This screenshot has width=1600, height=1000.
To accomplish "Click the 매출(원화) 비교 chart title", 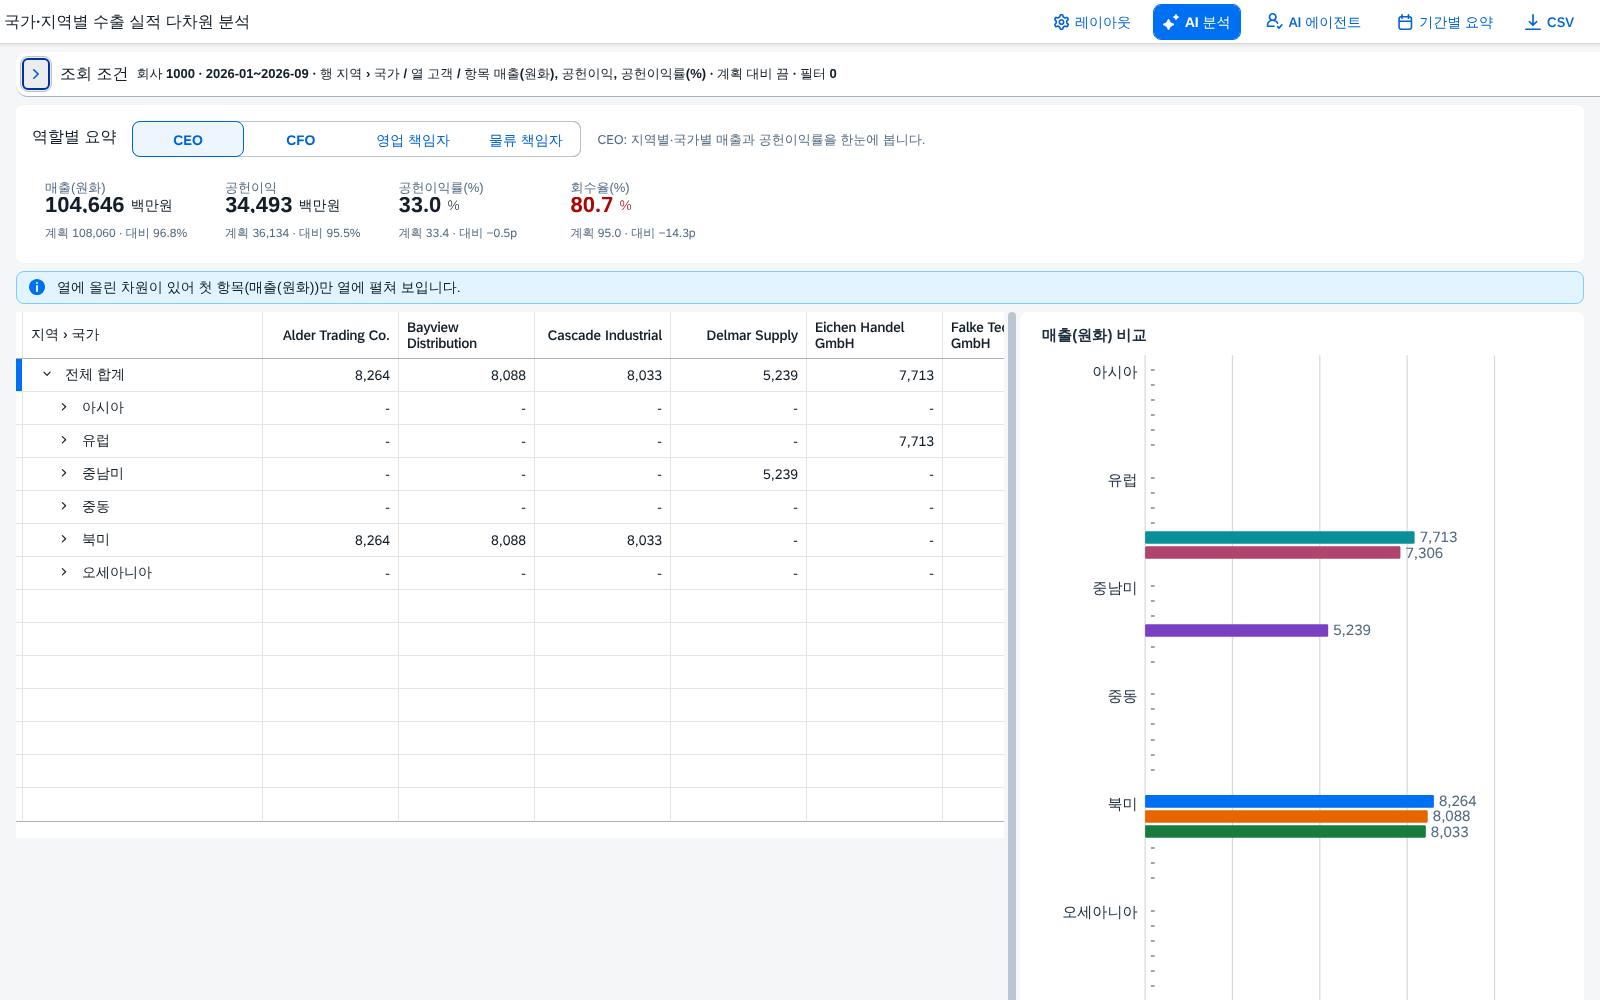I will click(x=1093, y=335).
